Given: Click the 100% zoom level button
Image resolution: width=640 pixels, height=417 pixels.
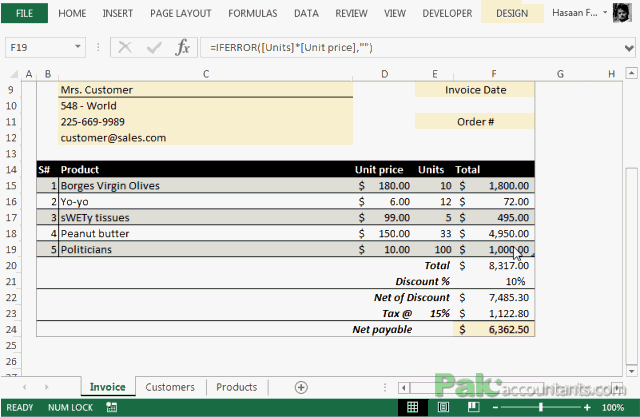Looking at the screenshot, I should (613, 407).
